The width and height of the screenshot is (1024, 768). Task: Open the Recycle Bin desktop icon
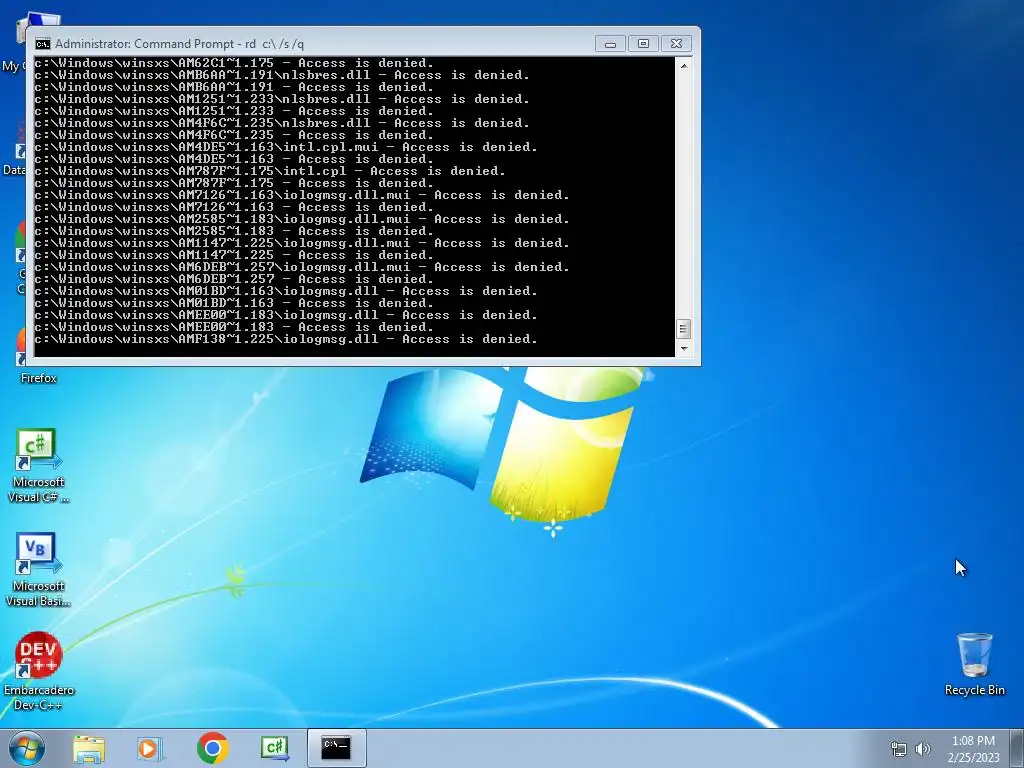click(974, 664)
